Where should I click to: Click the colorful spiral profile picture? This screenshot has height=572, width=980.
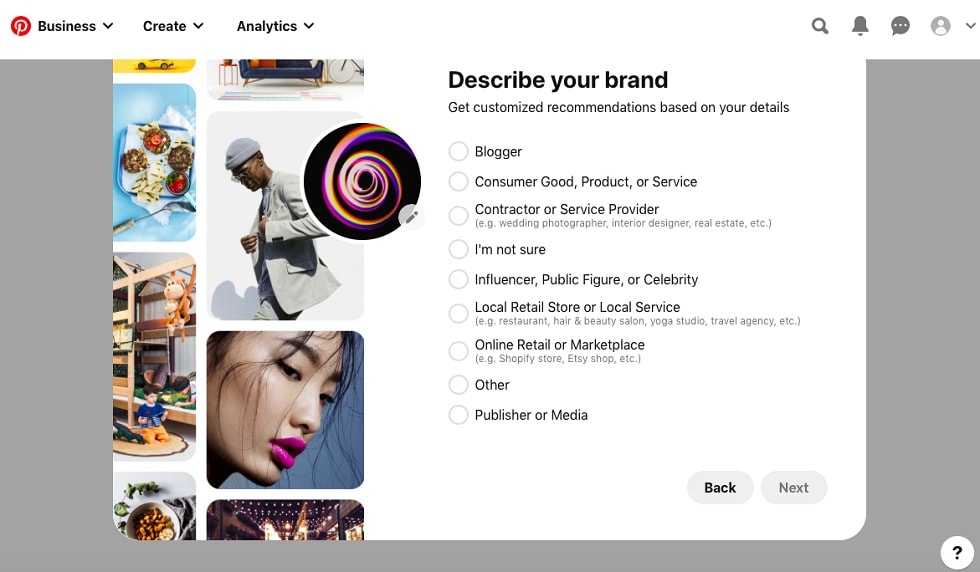[362, 181]
